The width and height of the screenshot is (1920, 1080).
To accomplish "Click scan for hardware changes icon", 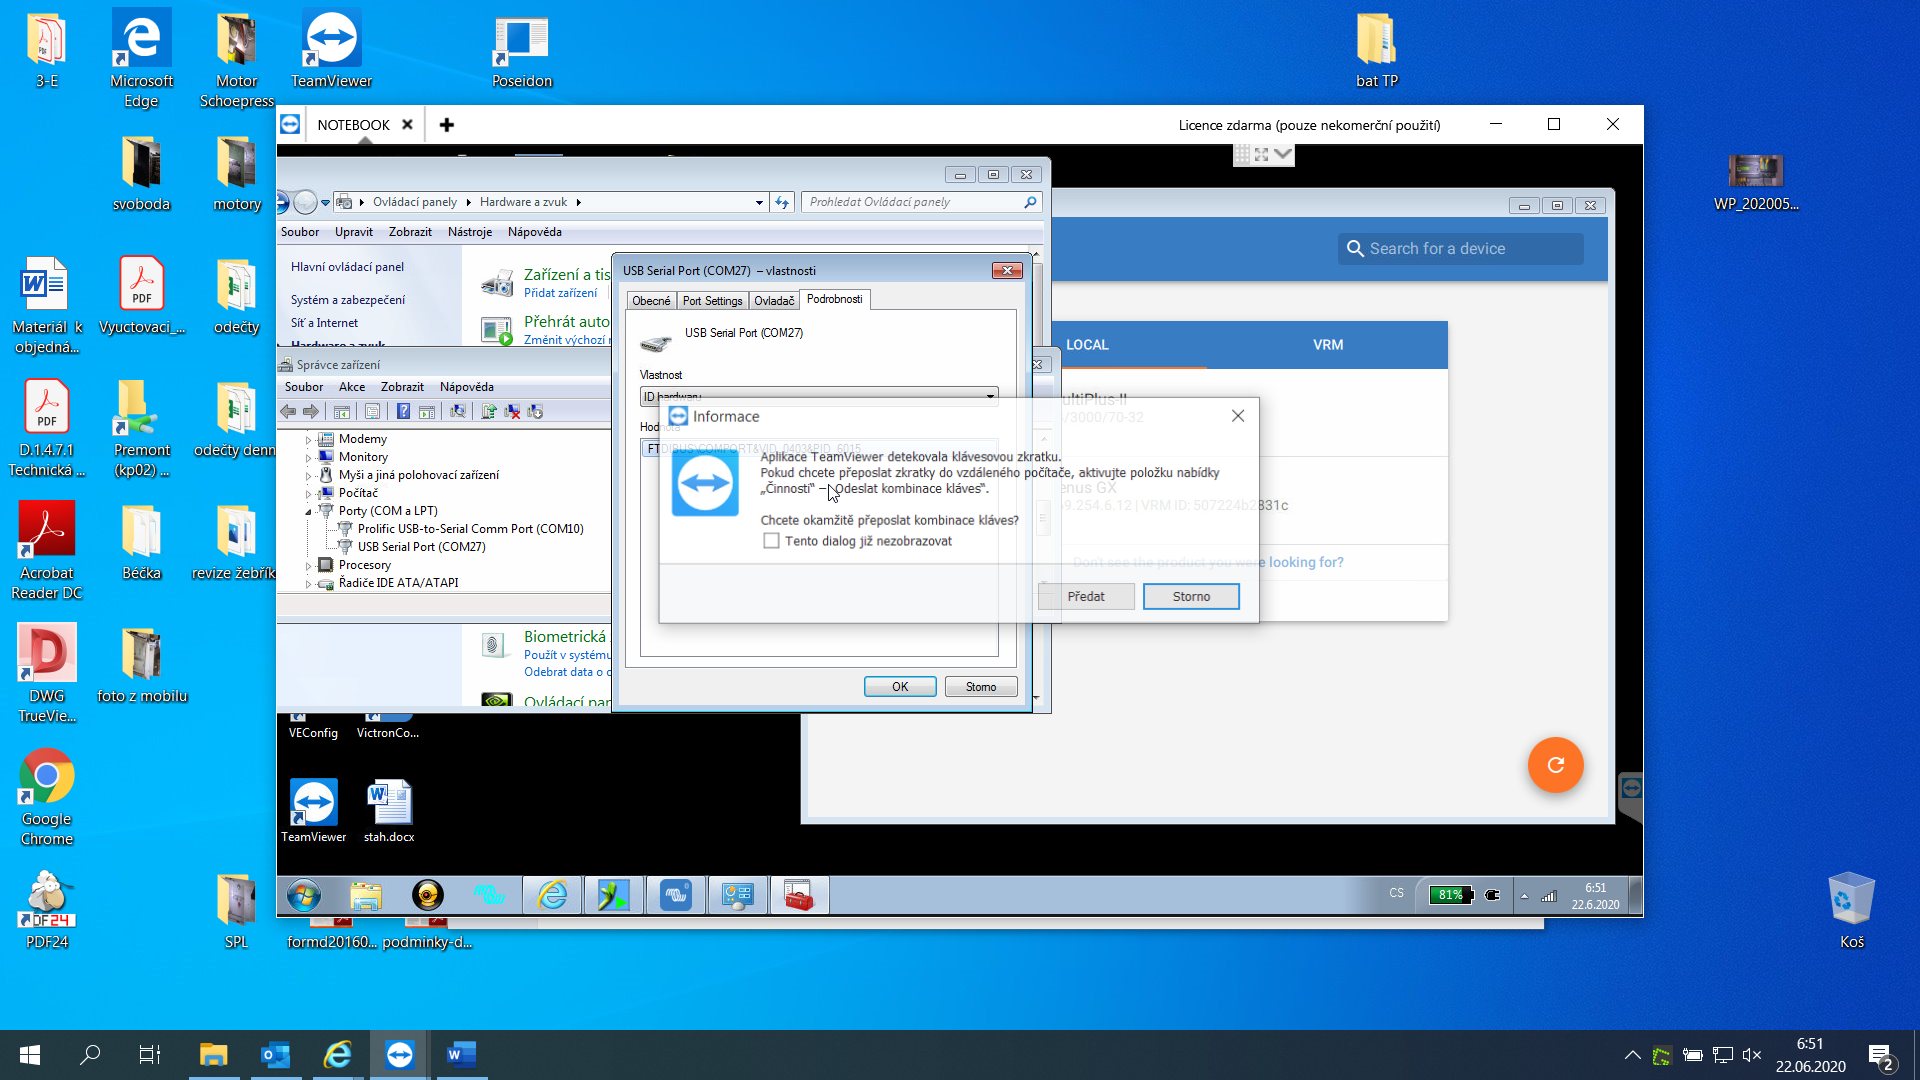I will (458, 411).
